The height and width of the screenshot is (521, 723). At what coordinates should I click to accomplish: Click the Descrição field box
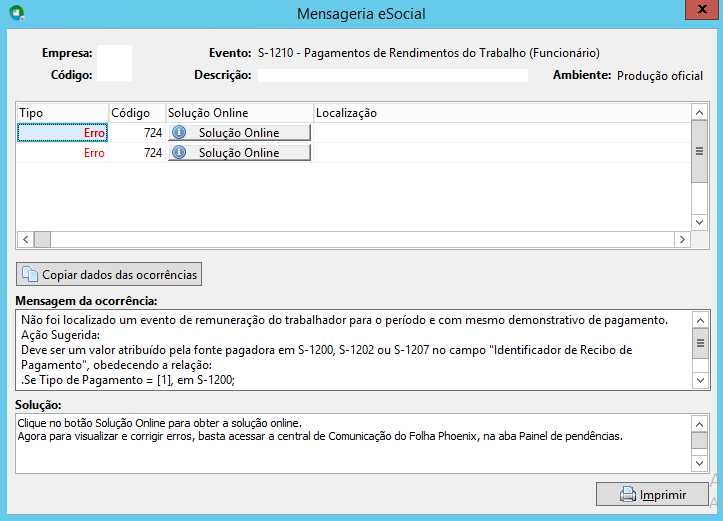393,75
